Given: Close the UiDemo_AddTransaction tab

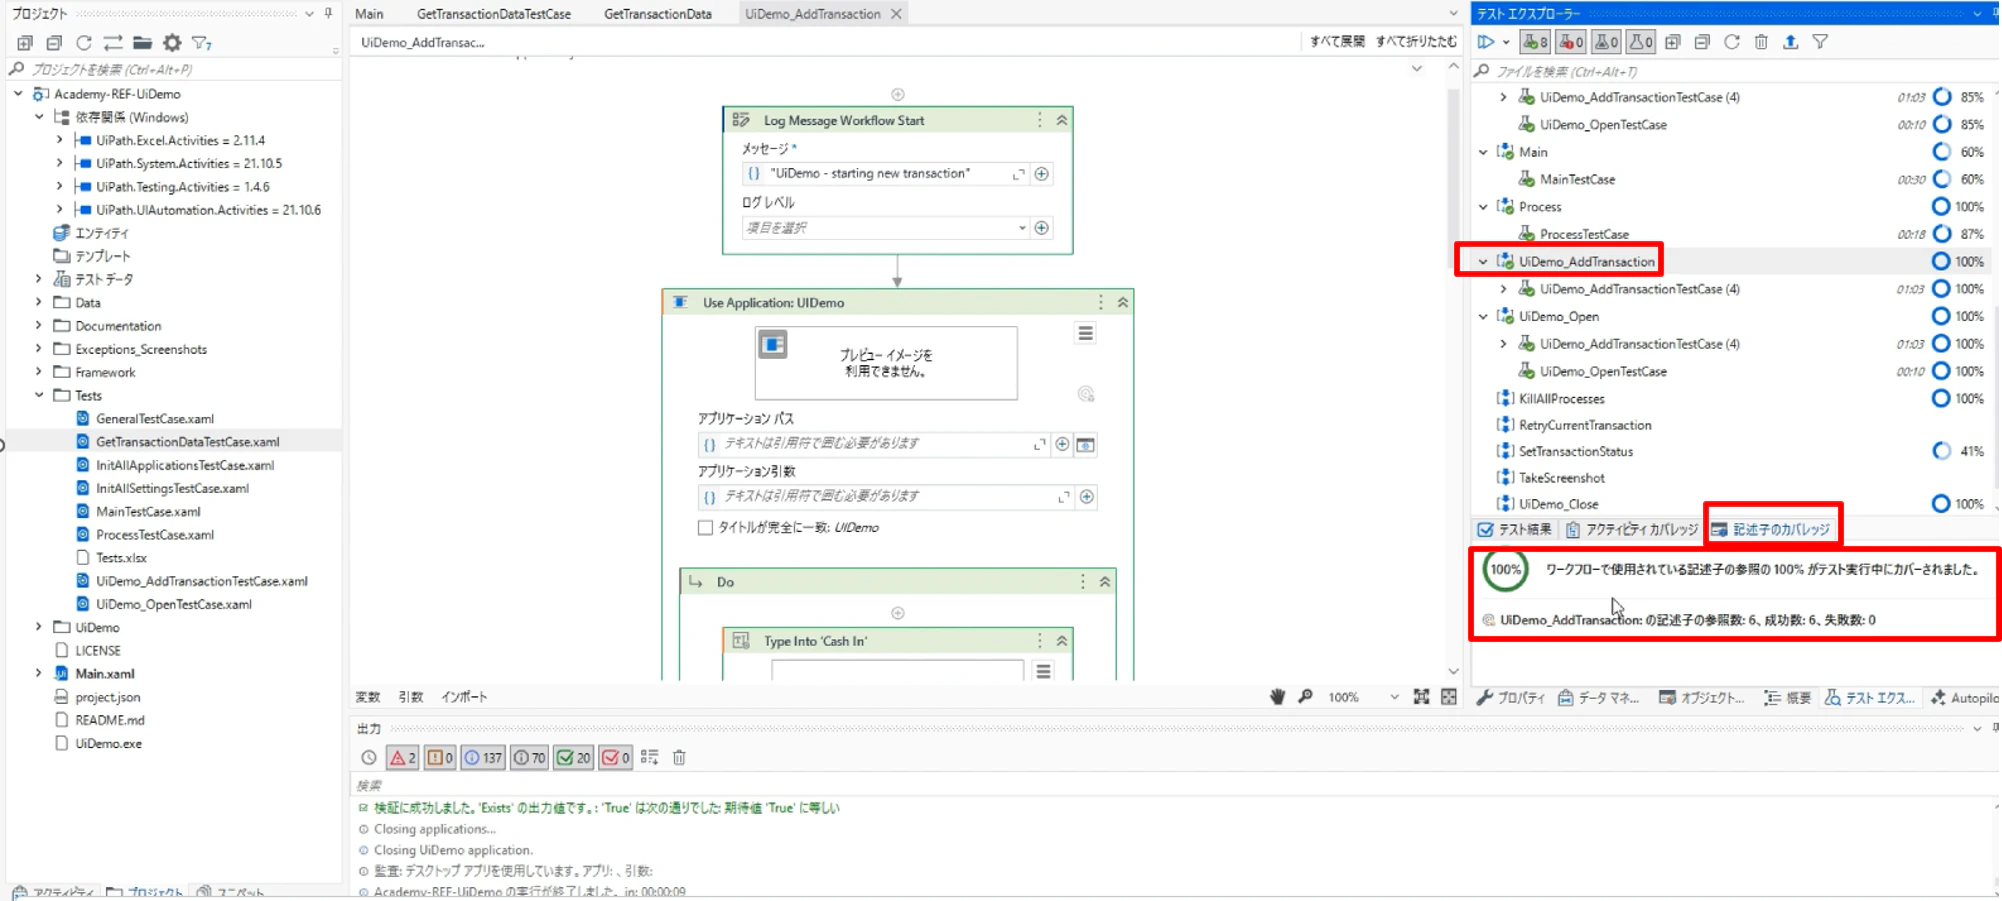Looking at the screenshot, I should pyautogui.click(x=896, y=14).
